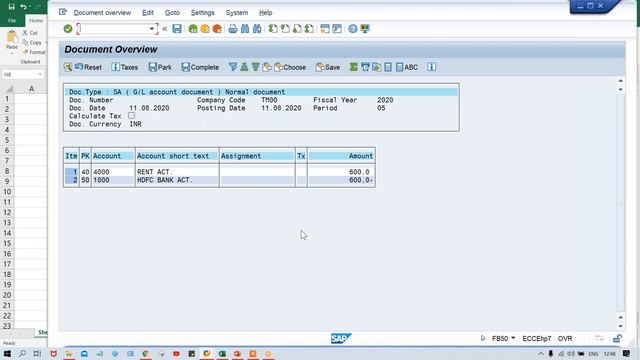Open the command field dropdown arrow
Viewport: 640px width, 360px height.
coord(151,29)
